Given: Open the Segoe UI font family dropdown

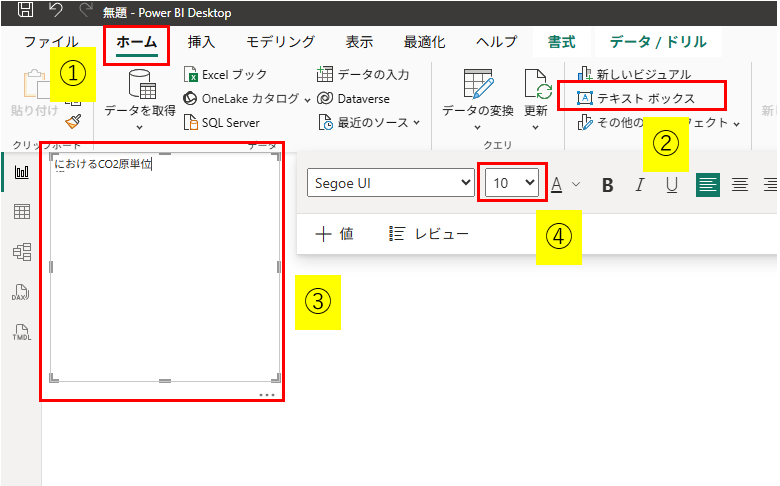Looking at the screenshot, I should 391,183.
